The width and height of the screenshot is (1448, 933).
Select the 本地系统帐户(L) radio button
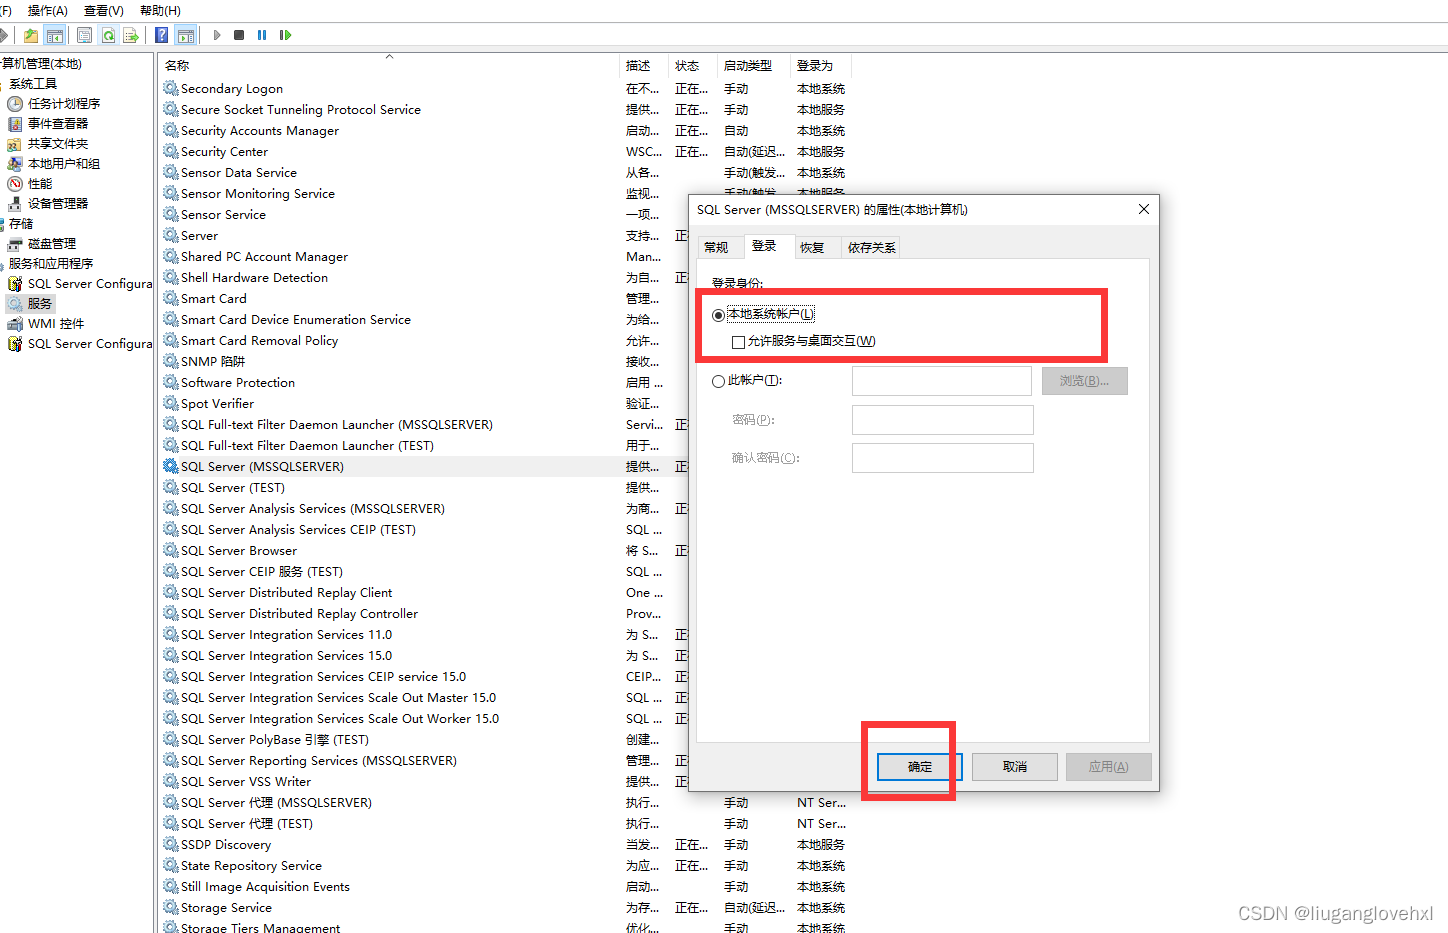tap(718, 315)
